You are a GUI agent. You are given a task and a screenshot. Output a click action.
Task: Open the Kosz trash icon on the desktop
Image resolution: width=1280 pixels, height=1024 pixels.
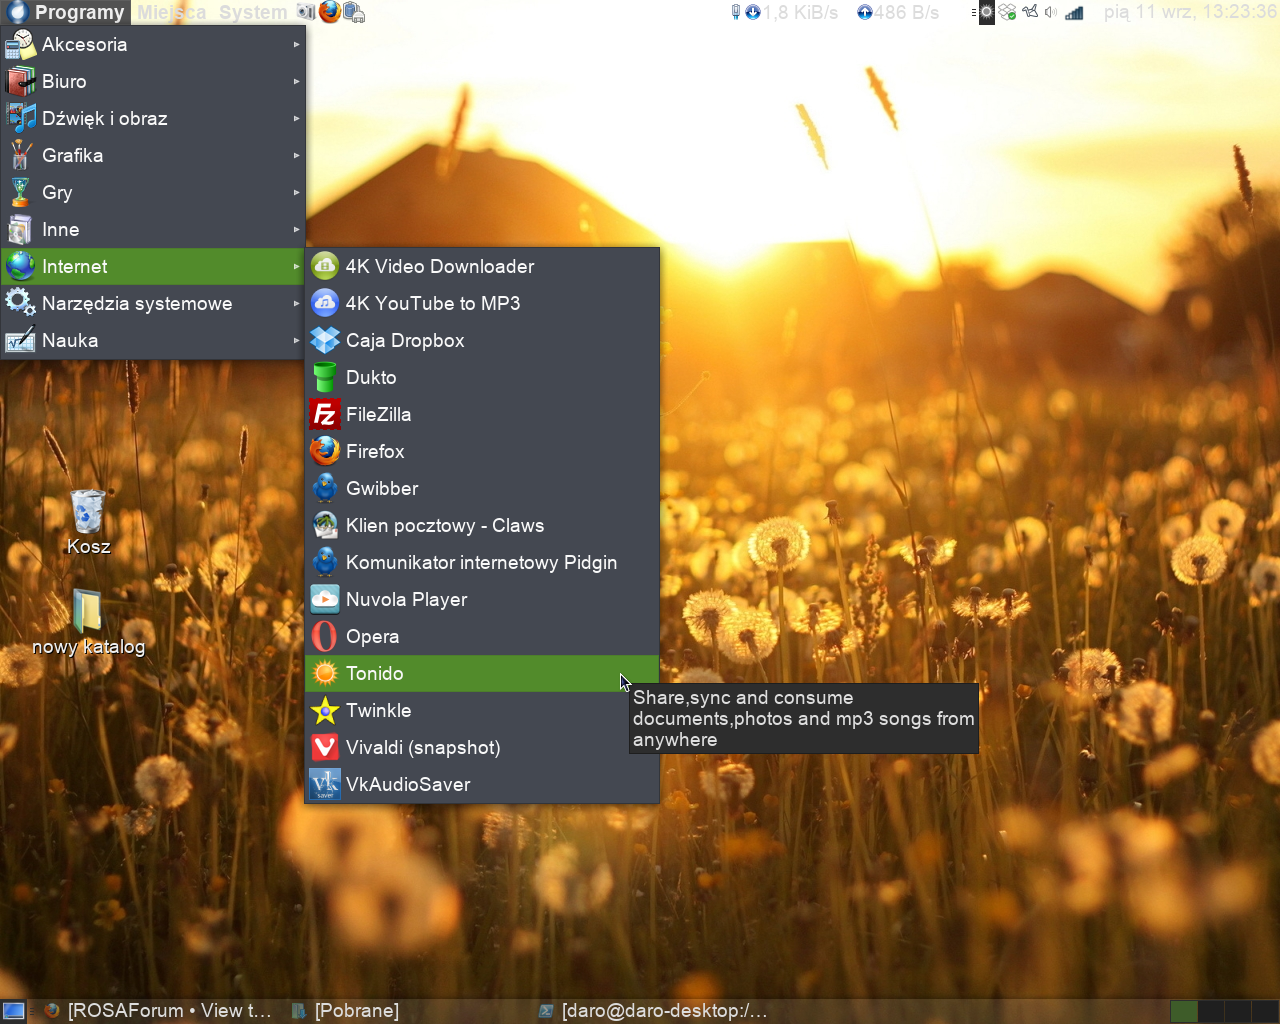88,522
